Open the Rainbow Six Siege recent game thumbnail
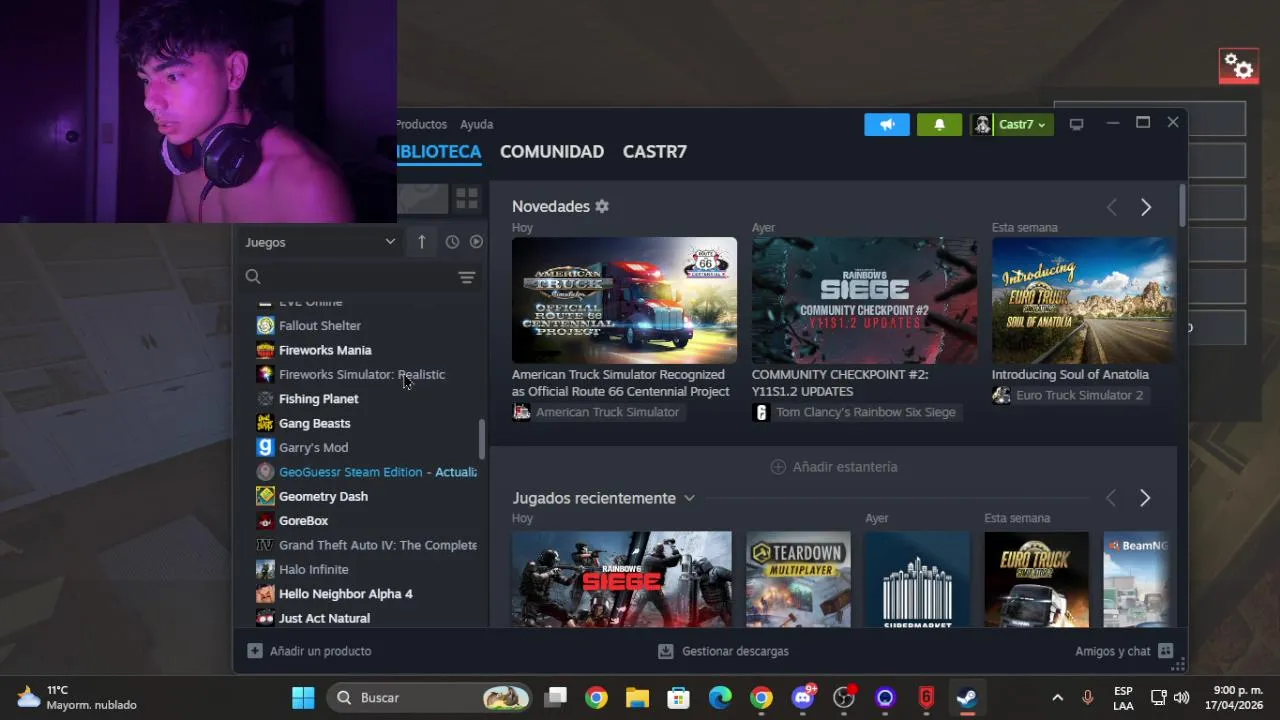Viewport: 1280px width, 720px height. [x=621, y=579]
